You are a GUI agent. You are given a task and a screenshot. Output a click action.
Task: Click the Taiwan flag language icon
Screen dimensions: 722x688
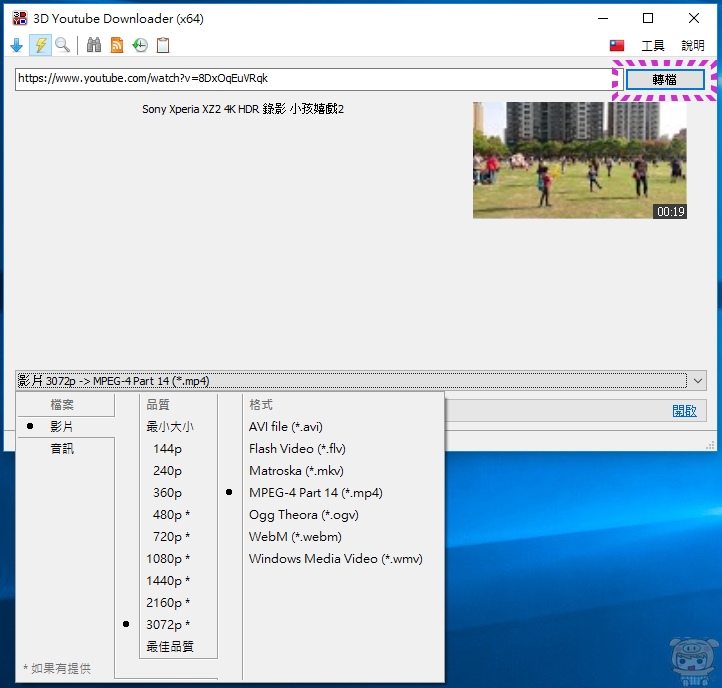(617, 46)
